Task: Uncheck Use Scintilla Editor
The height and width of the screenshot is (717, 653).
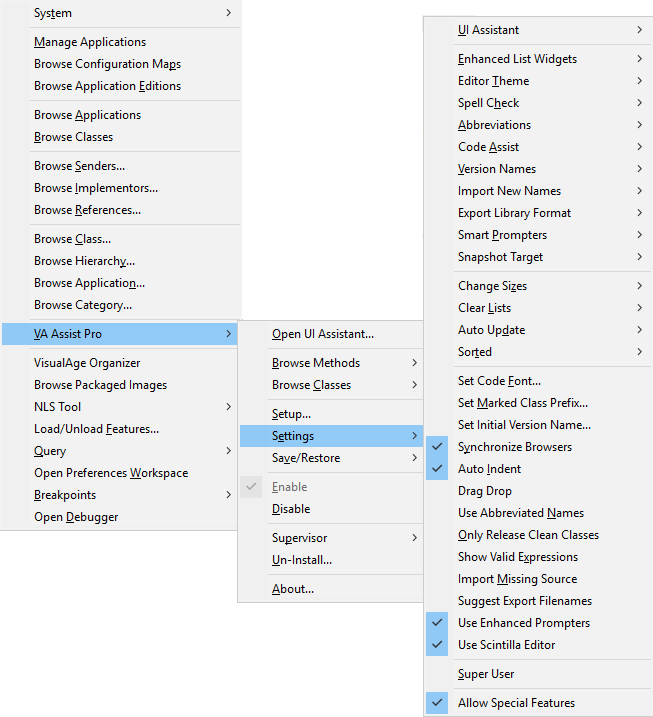Action: pos(506,645)
